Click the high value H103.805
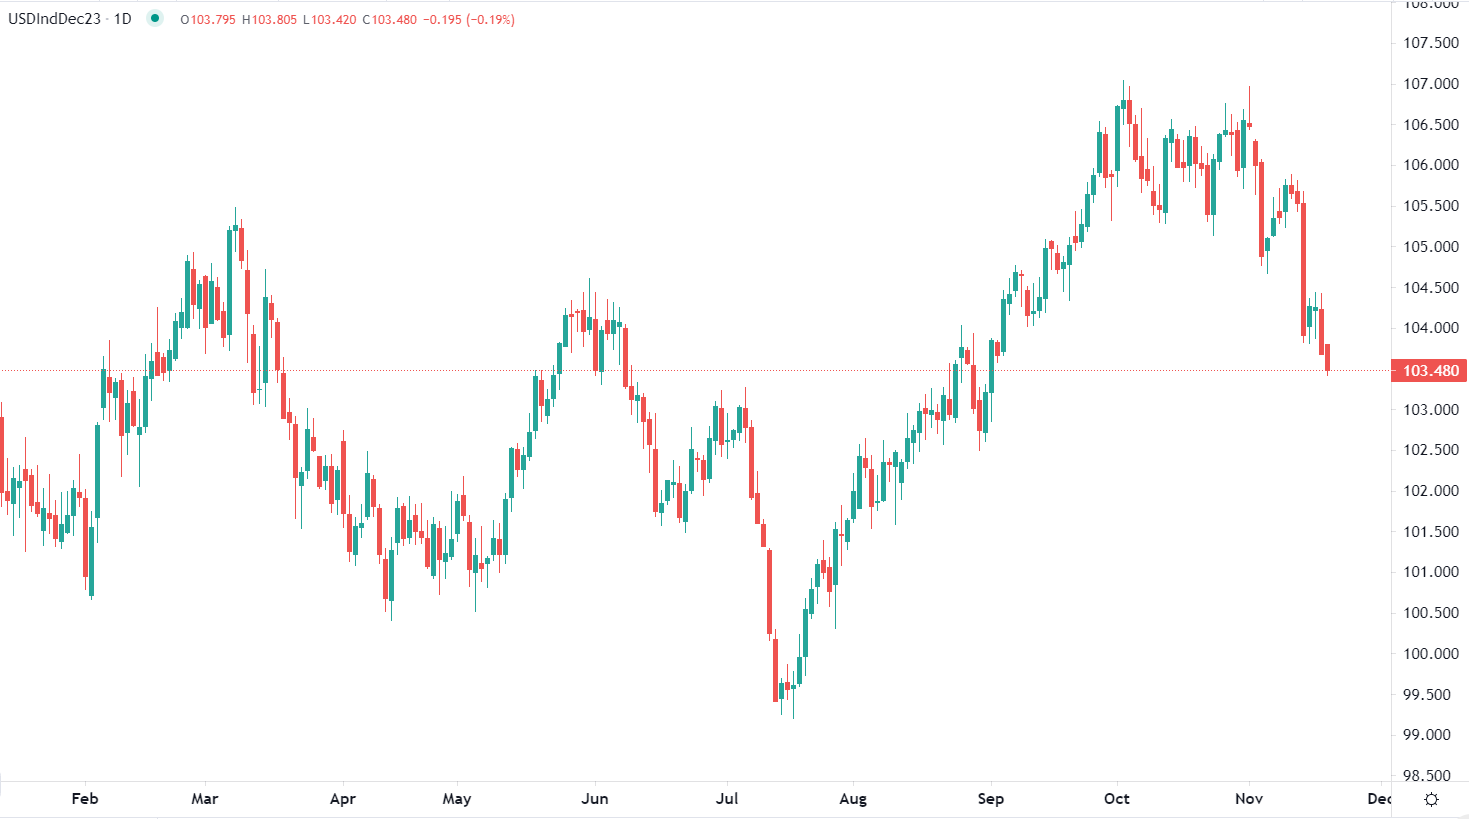 [270, 20]
